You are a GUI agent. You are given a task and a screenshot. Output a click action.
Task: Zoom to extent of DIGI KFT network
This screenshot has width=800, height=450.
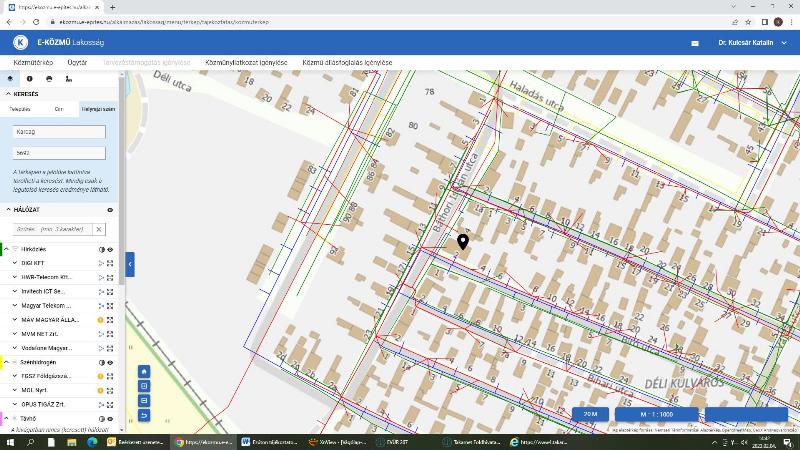pyautogui.click(x=110, y=263)
